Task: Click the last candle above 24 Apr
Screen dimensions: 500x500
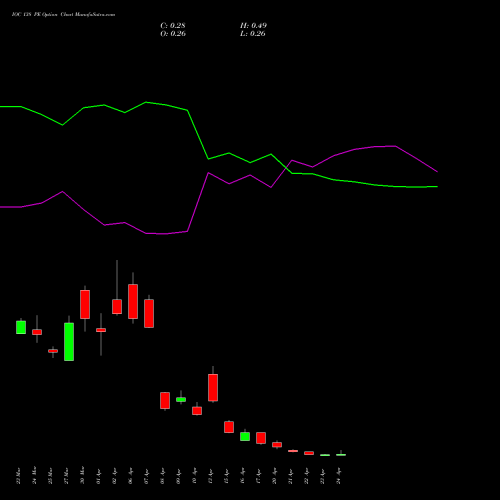Action: click(341, 455)
